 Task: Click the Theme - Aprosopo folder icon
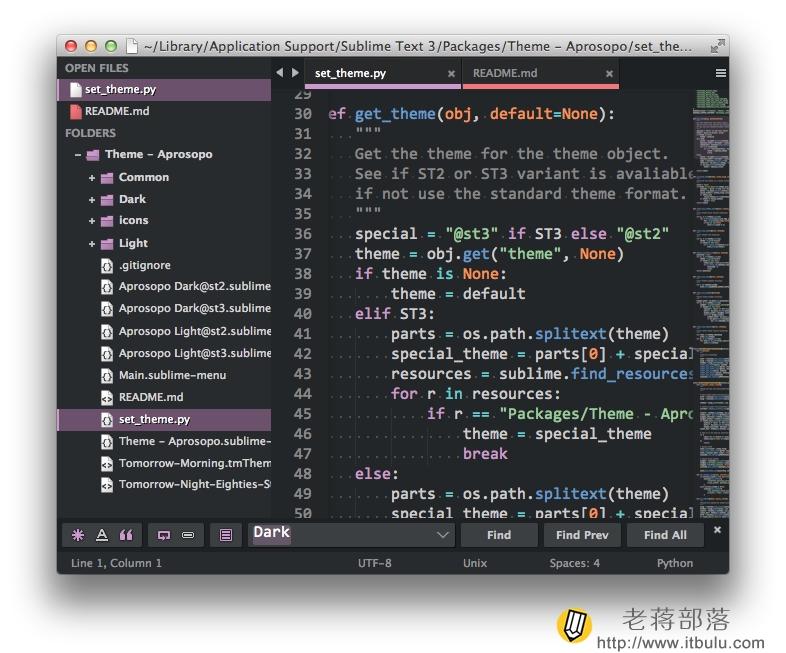click(92, 155)
